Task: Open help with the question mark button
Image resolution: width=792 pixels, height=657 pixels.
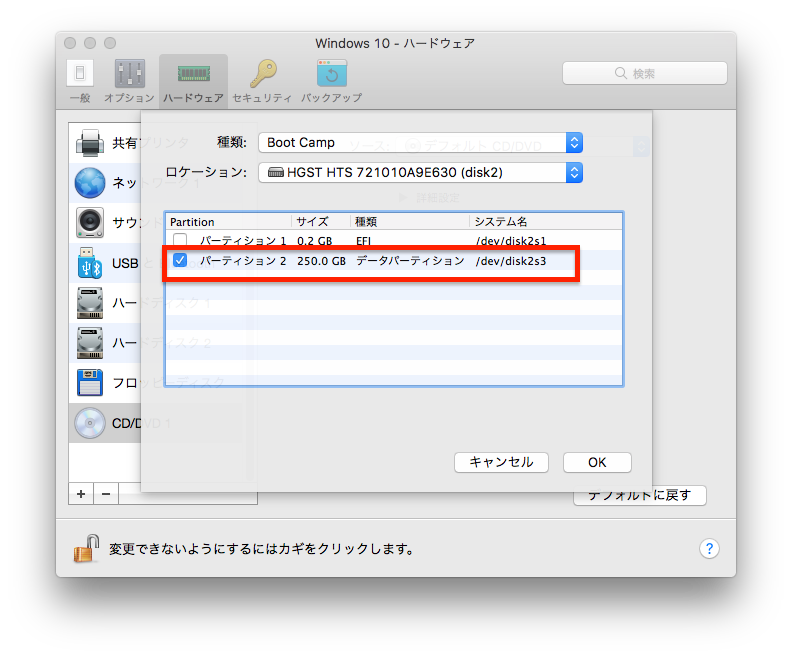Action: [709, 548]
